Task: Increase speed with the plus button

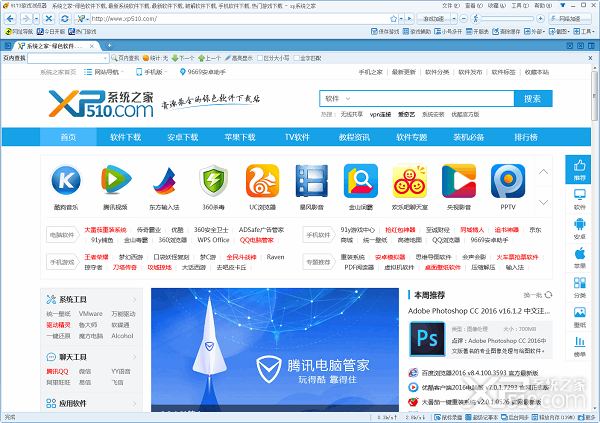Action: (x=540, y=18)
